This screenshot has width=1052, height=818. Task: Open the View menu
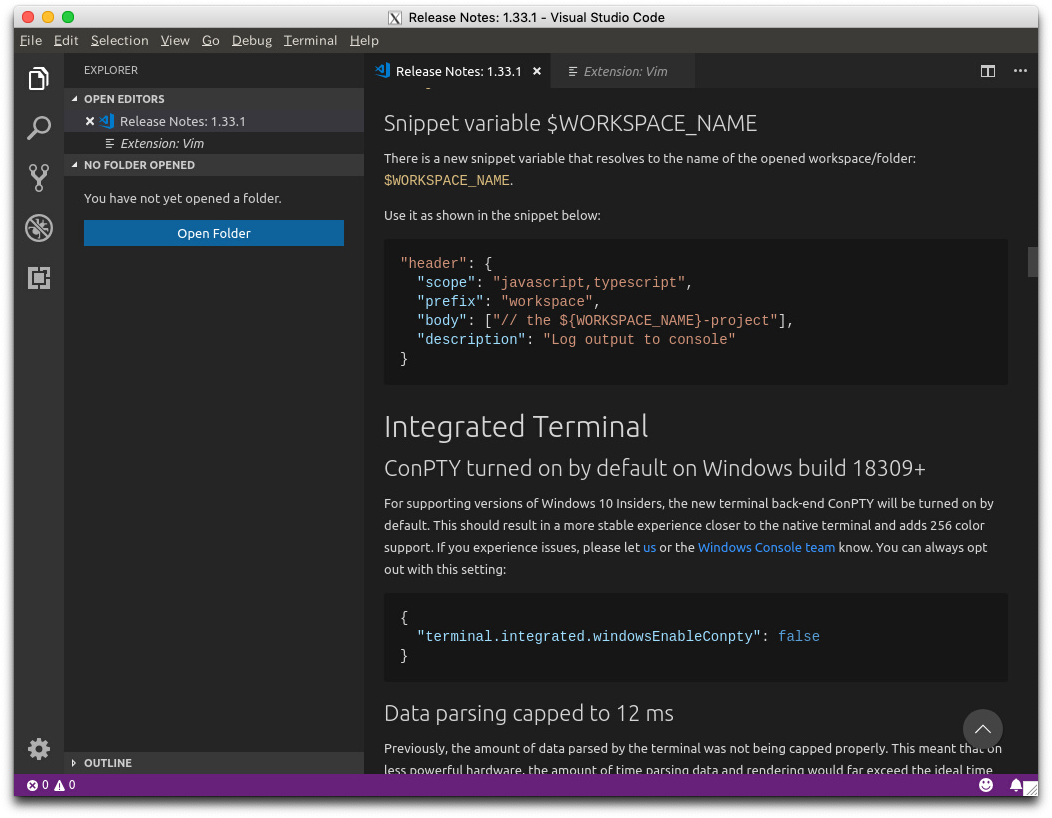click(174, 40)
